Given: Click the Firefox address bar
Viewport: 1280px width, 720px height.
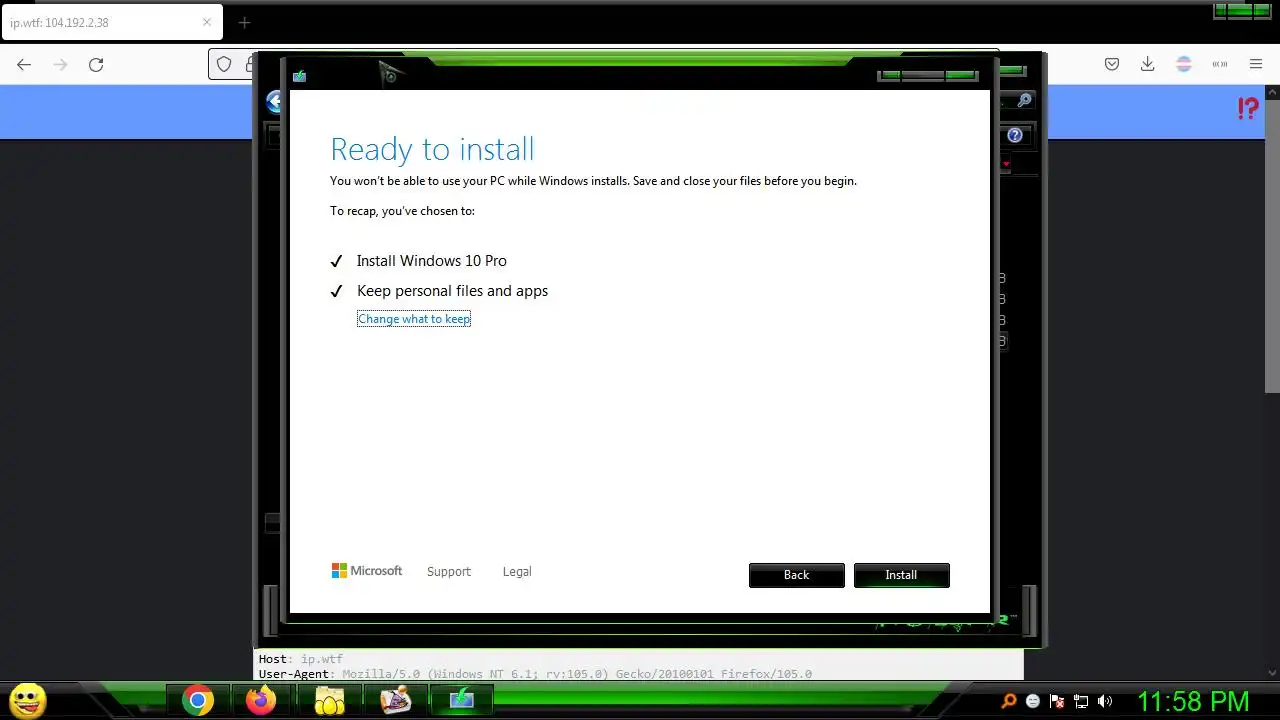Looking at the screenshot, I should (604, 64).
